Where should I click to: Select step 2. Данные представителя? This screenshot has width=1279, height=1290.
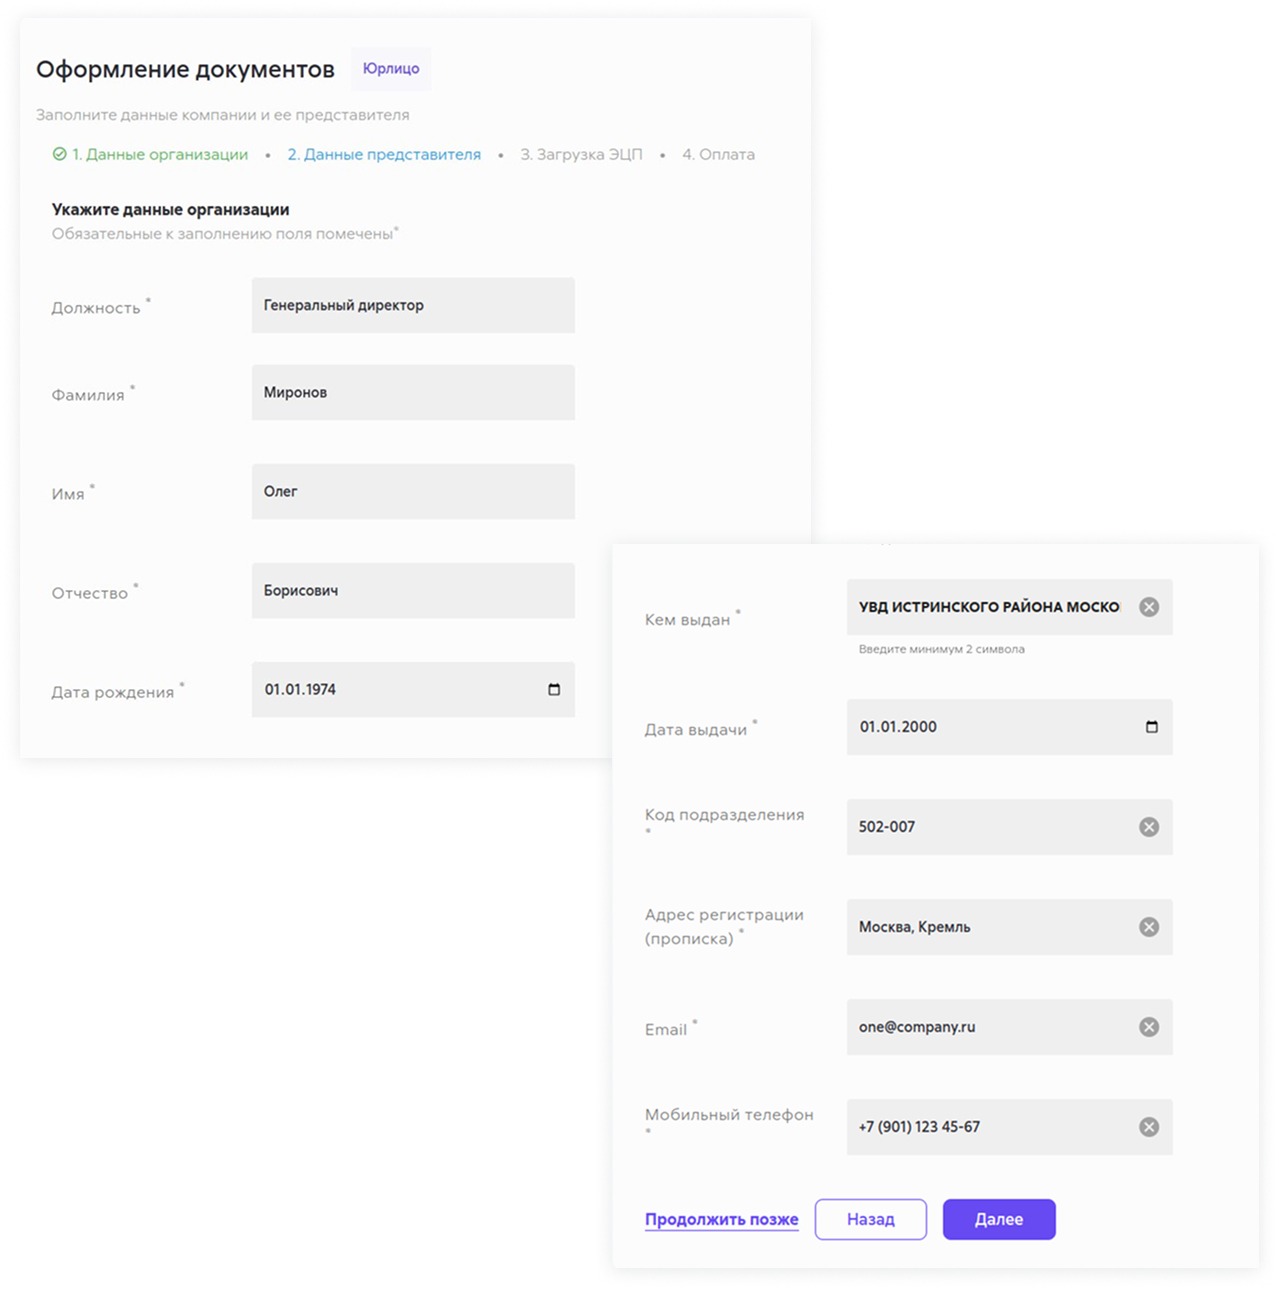[384, 154]
